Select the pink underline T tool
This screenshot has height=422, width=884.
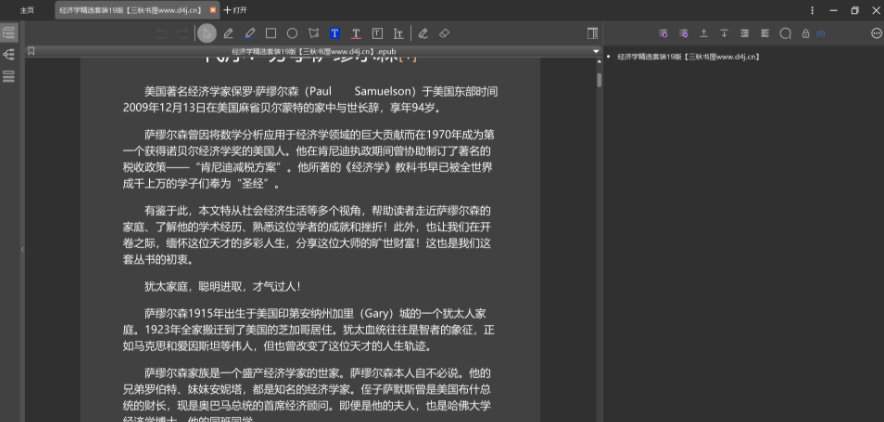pyautogui.click(x=356, y=34)
